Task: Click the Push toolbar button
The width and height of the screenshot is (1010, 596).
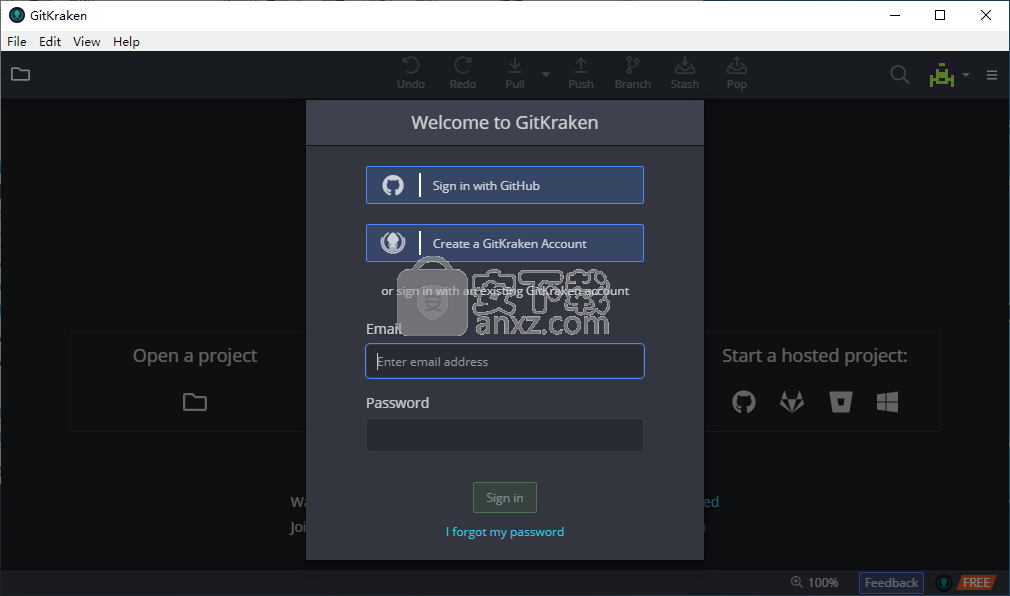Action: coord(580,73)
